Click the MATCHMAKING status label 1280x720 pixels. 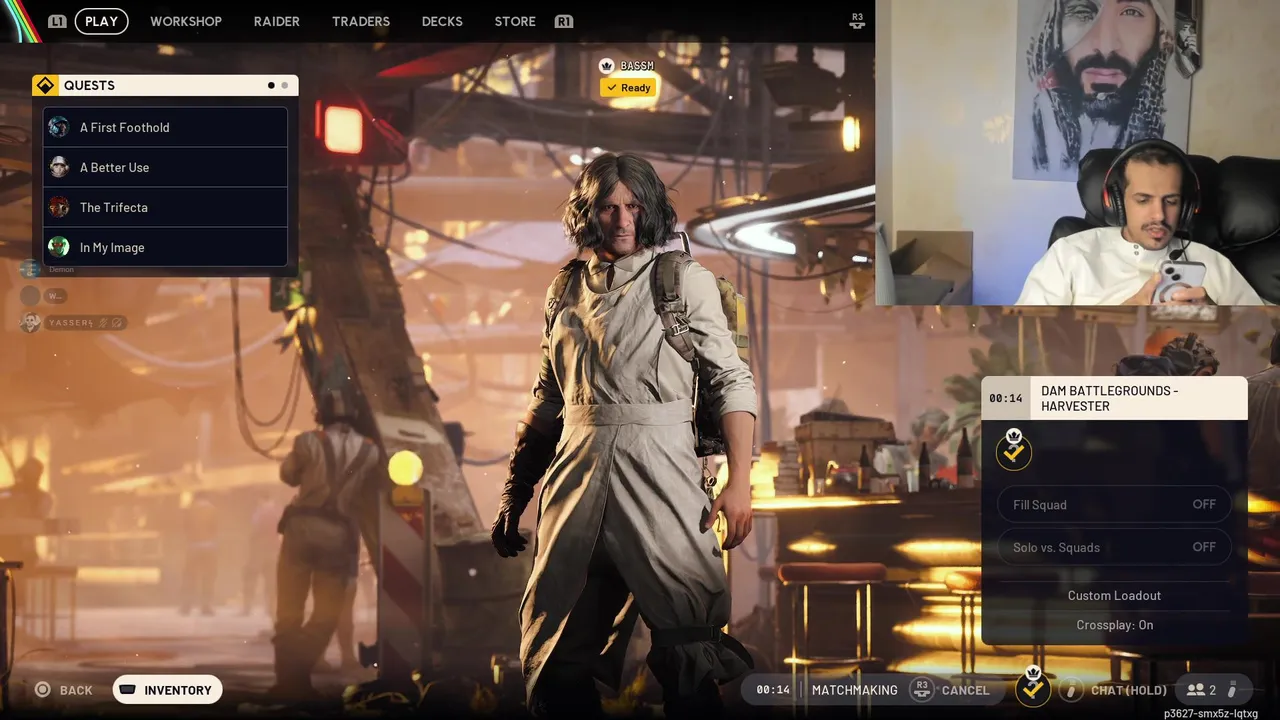point(855,690)
